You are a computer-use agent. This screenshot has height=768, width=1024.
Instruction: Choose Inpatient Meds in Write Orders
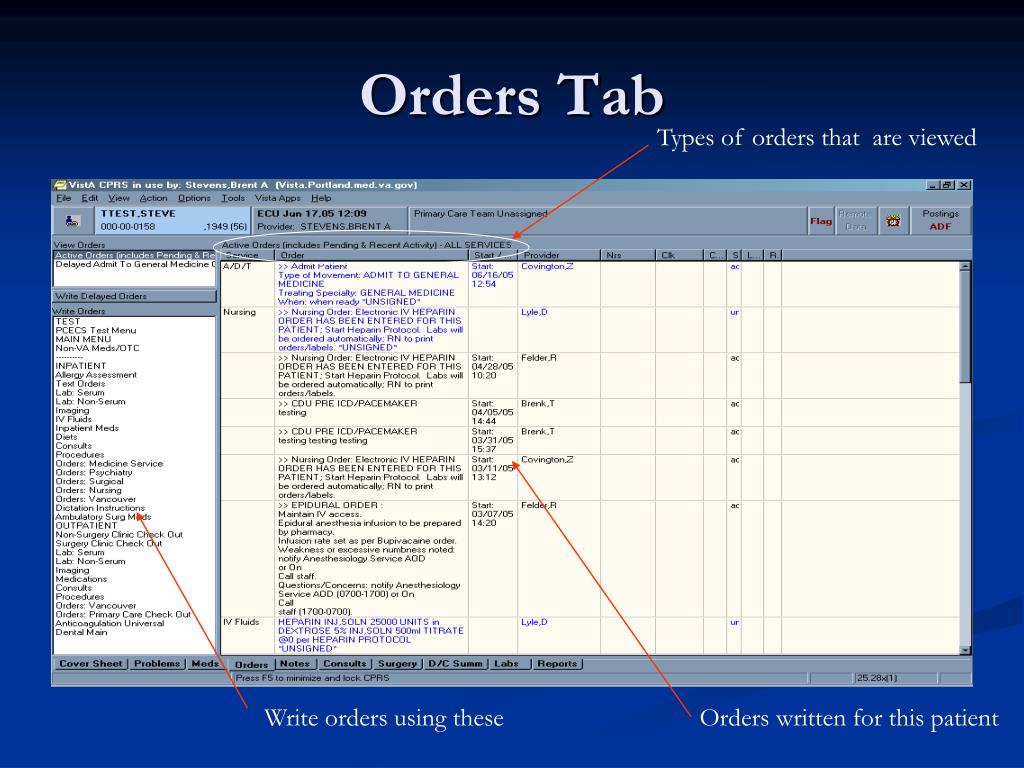pyautogui.click(x=87, y=428)
